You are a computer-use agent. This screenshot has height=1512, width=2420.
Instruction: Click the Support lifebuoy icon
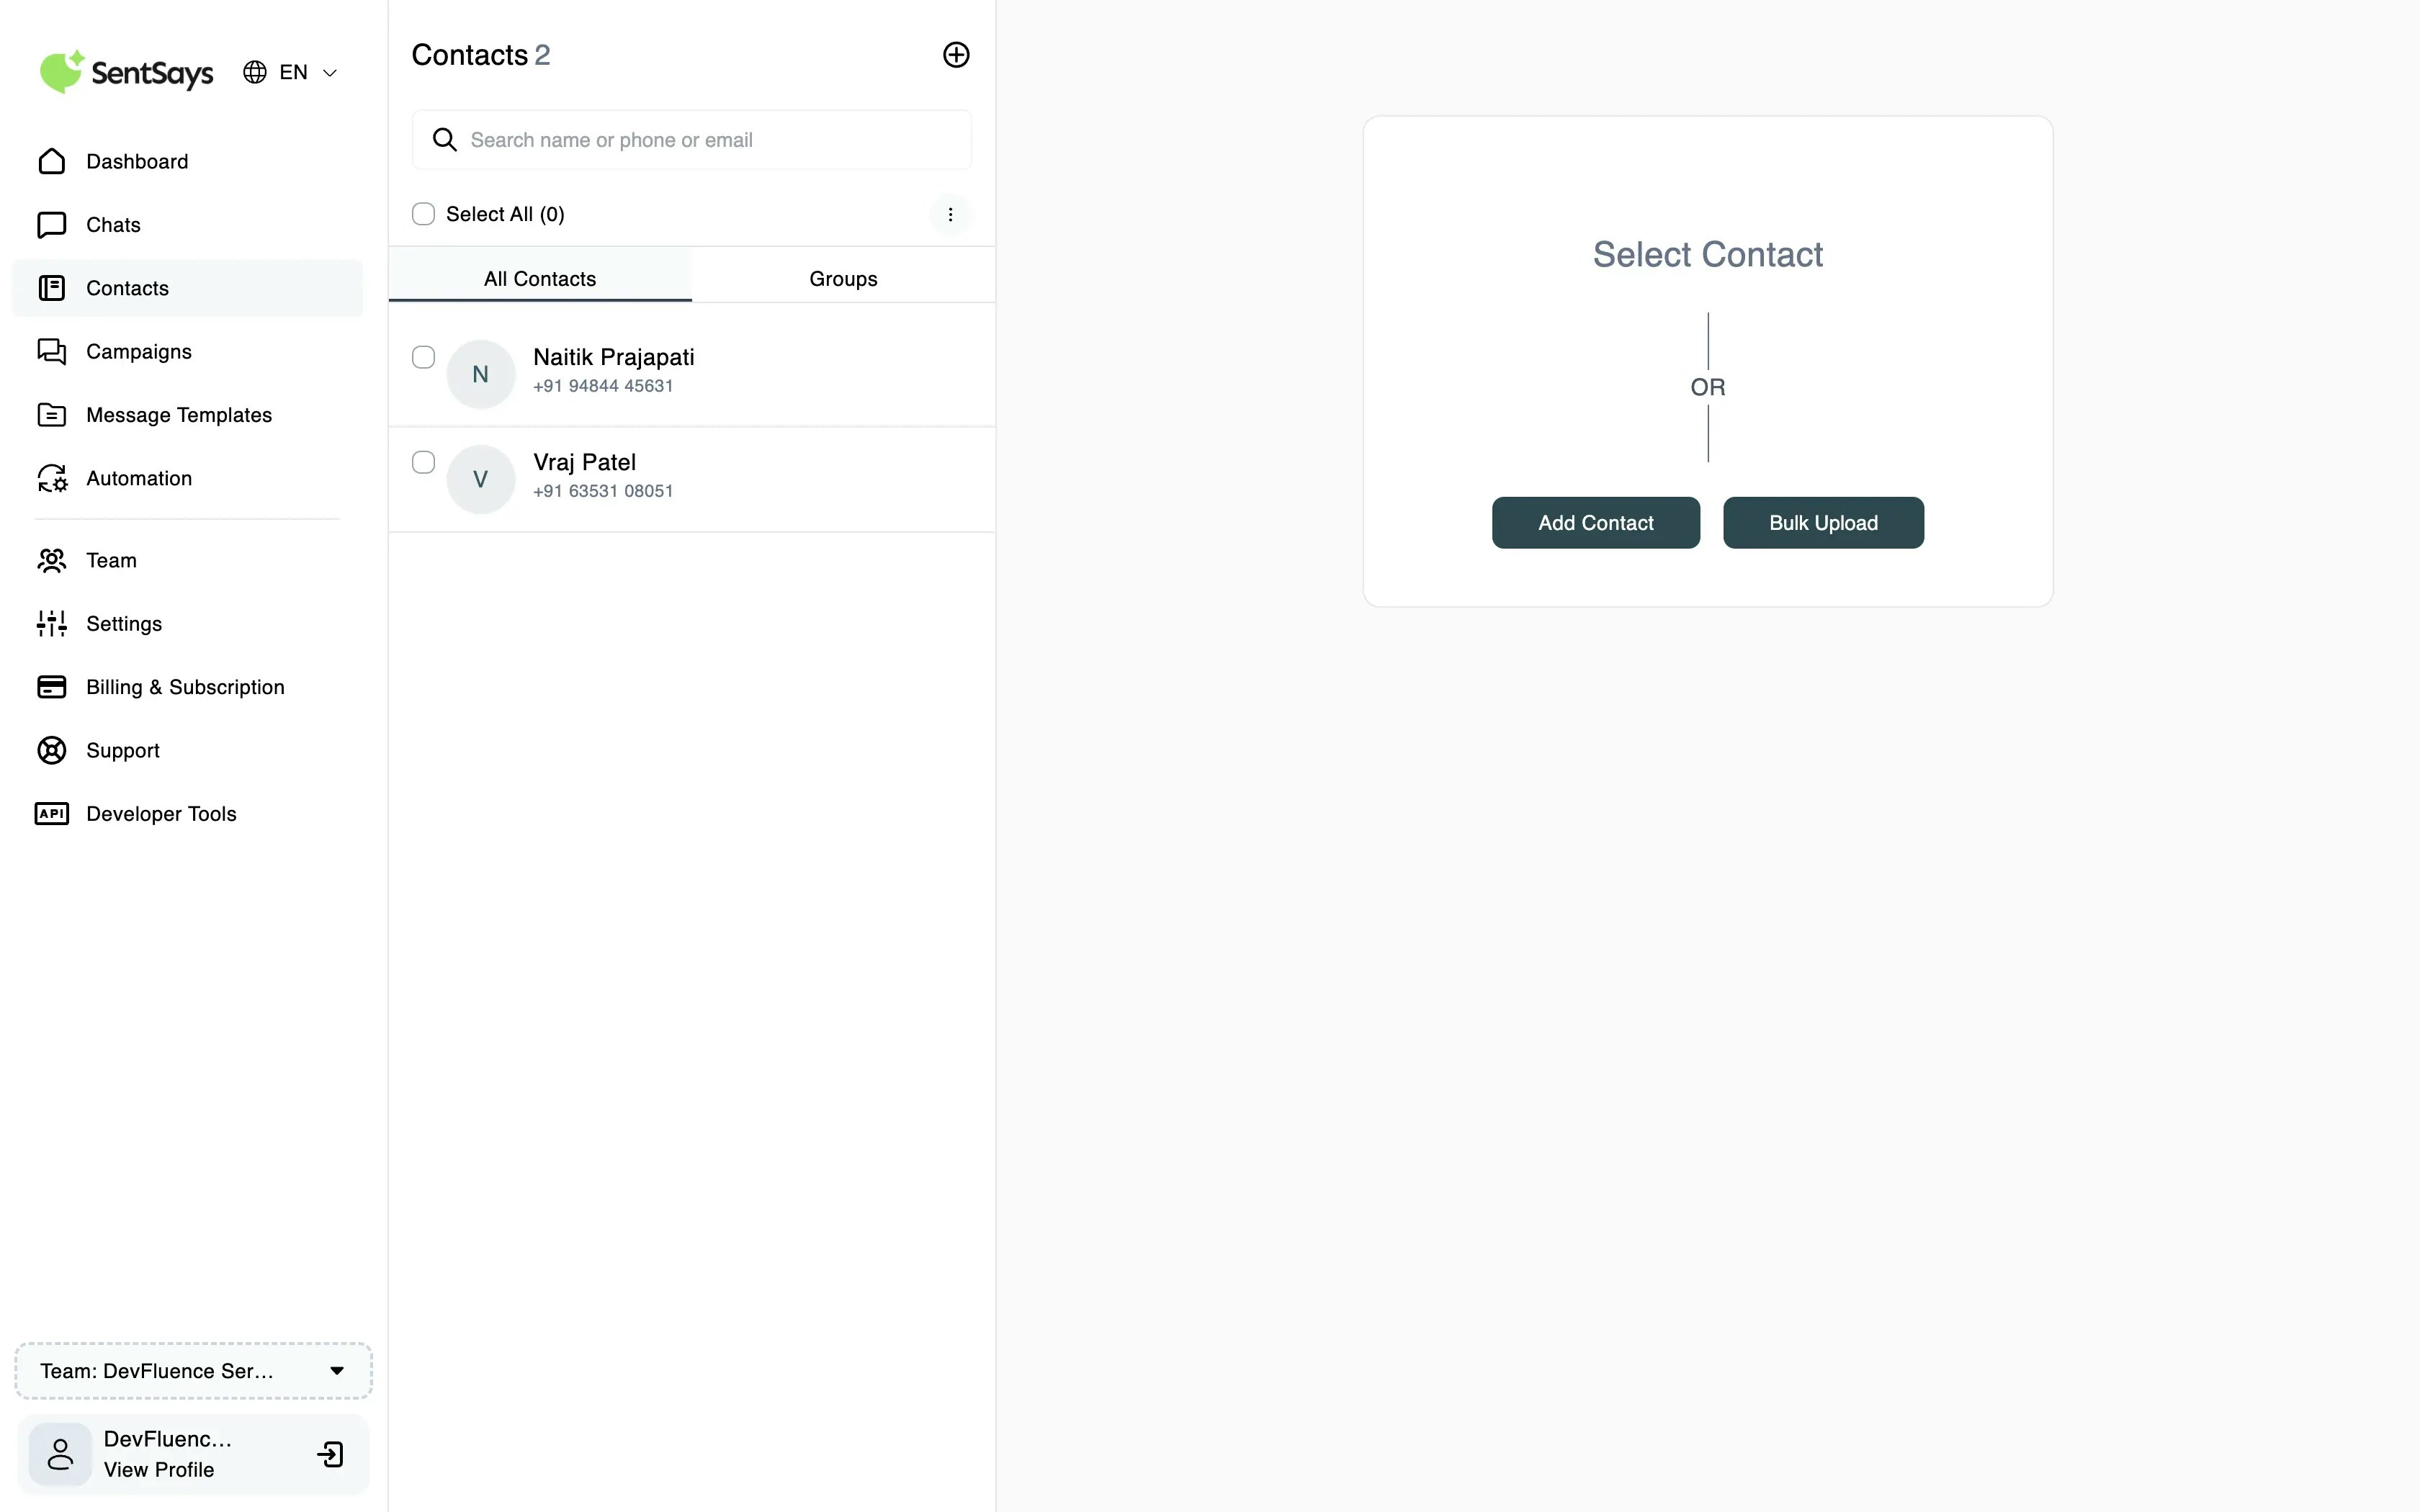(52, 750)
